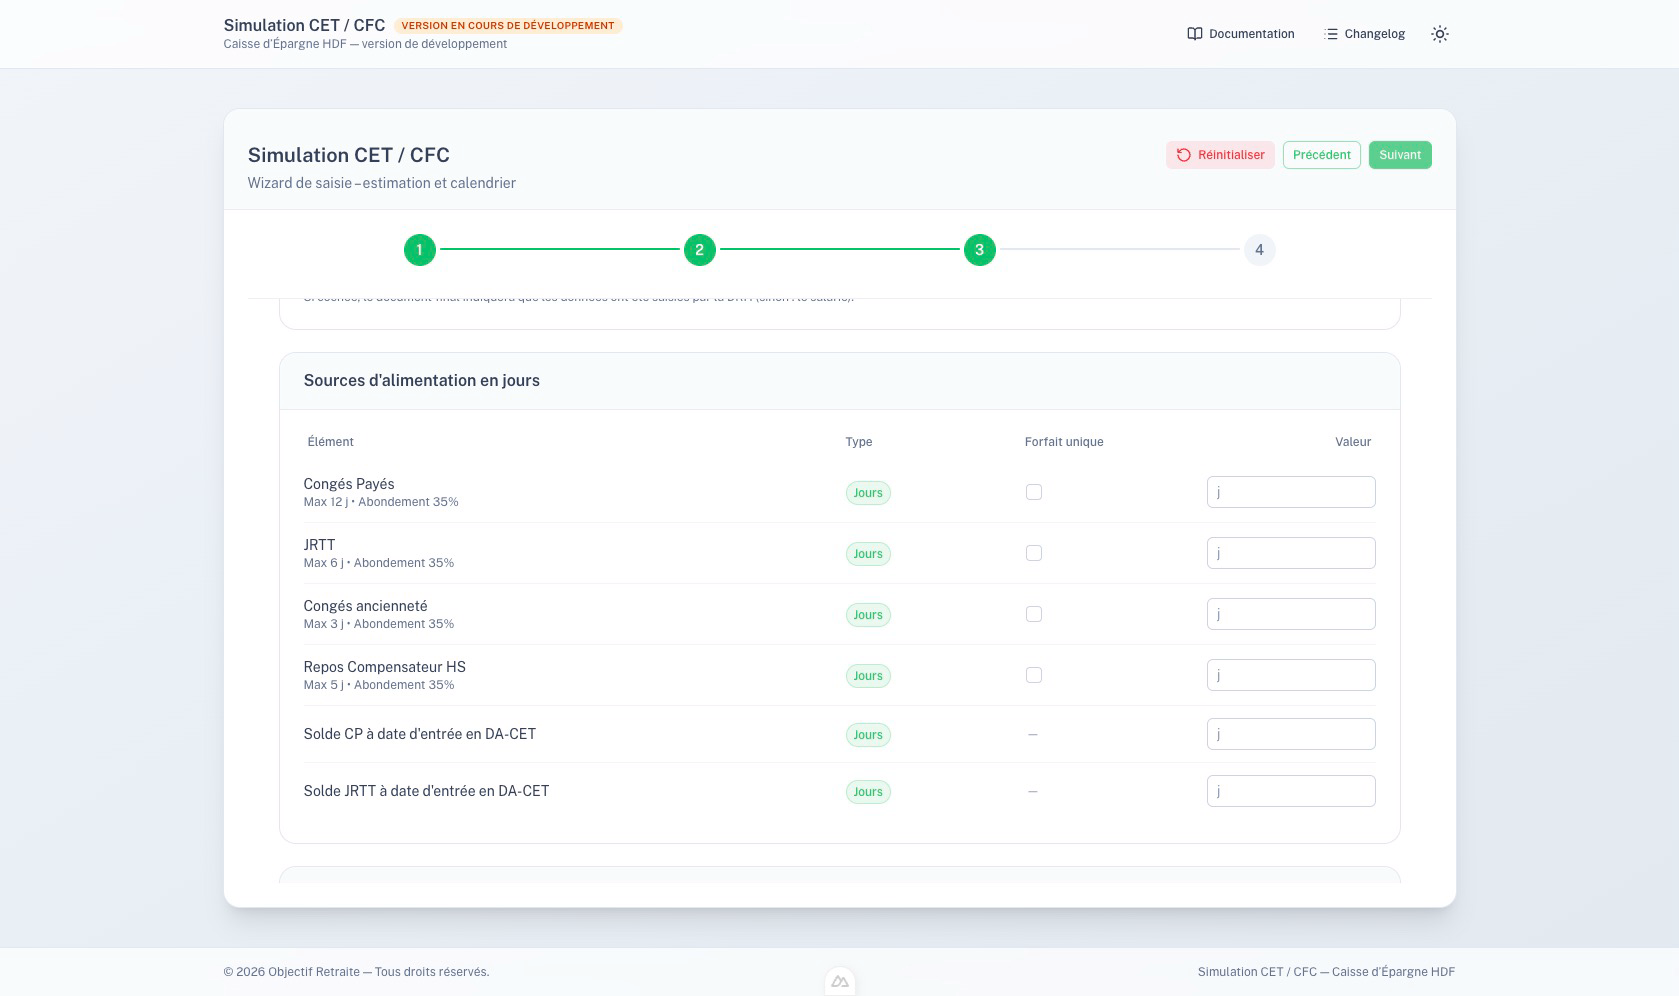Viewport: 1679px width, 996px height.
Task: Click the Changelog list icon
Action: pos(1330,34)
